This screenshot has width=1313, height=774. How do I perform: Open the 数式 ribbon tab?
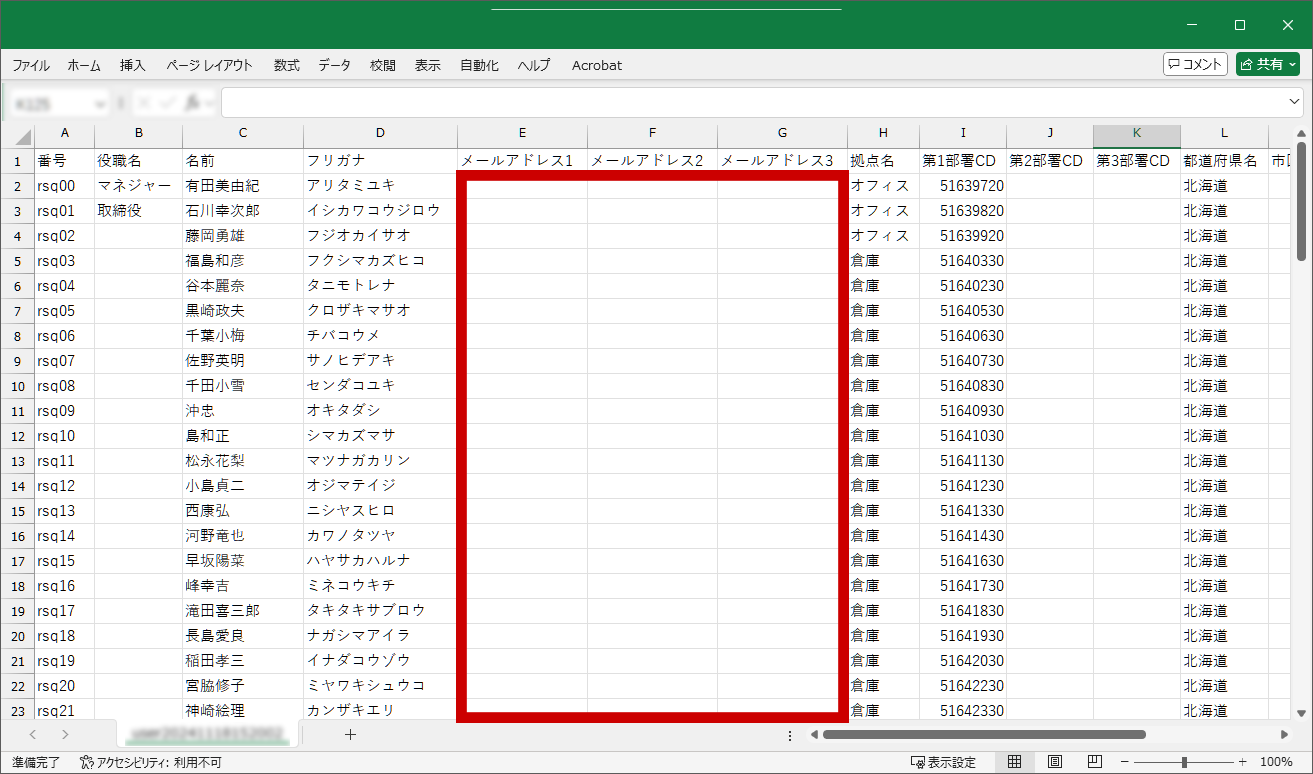point(286,64)
